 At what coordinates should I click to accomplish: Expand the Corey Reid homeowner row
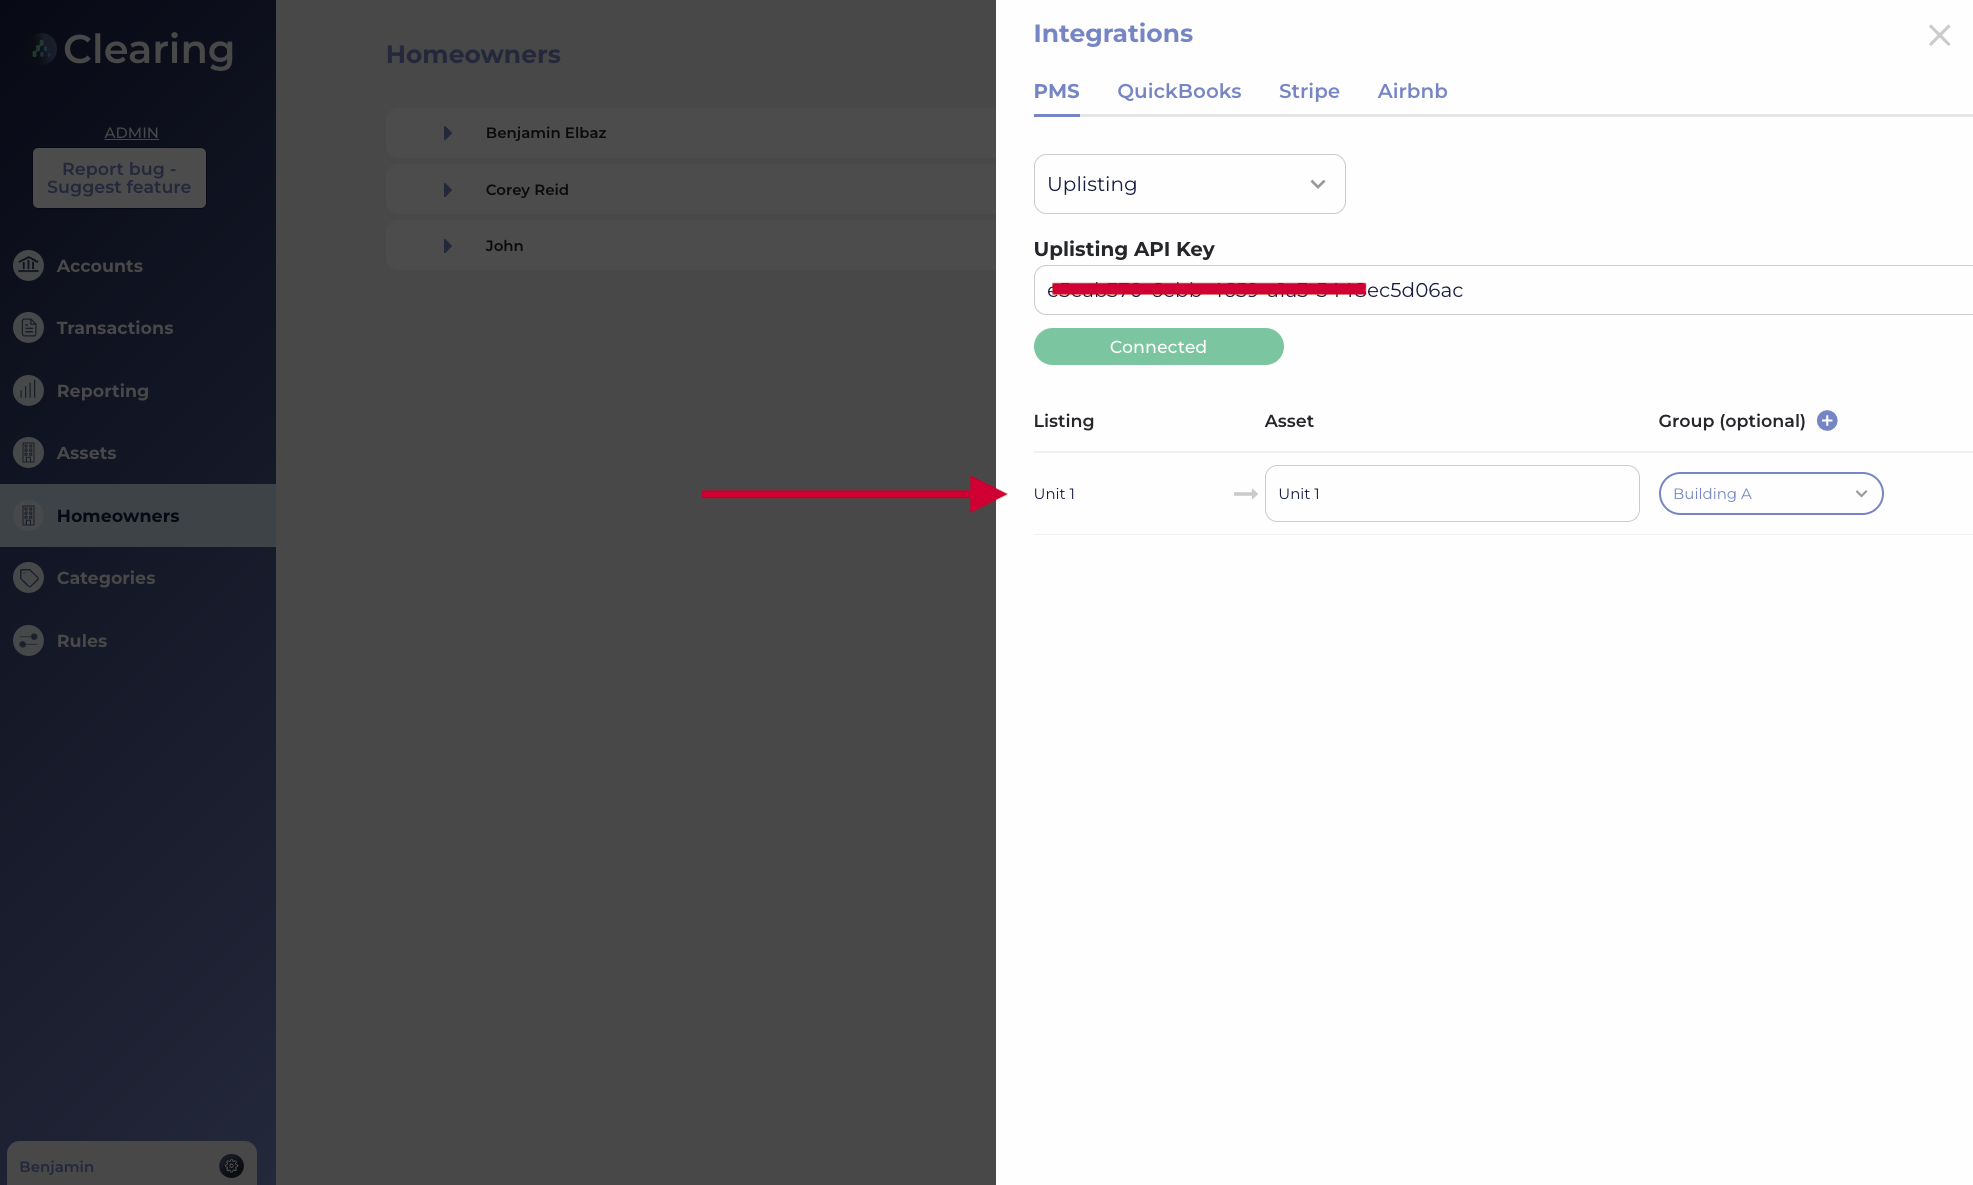pos(447,190)
